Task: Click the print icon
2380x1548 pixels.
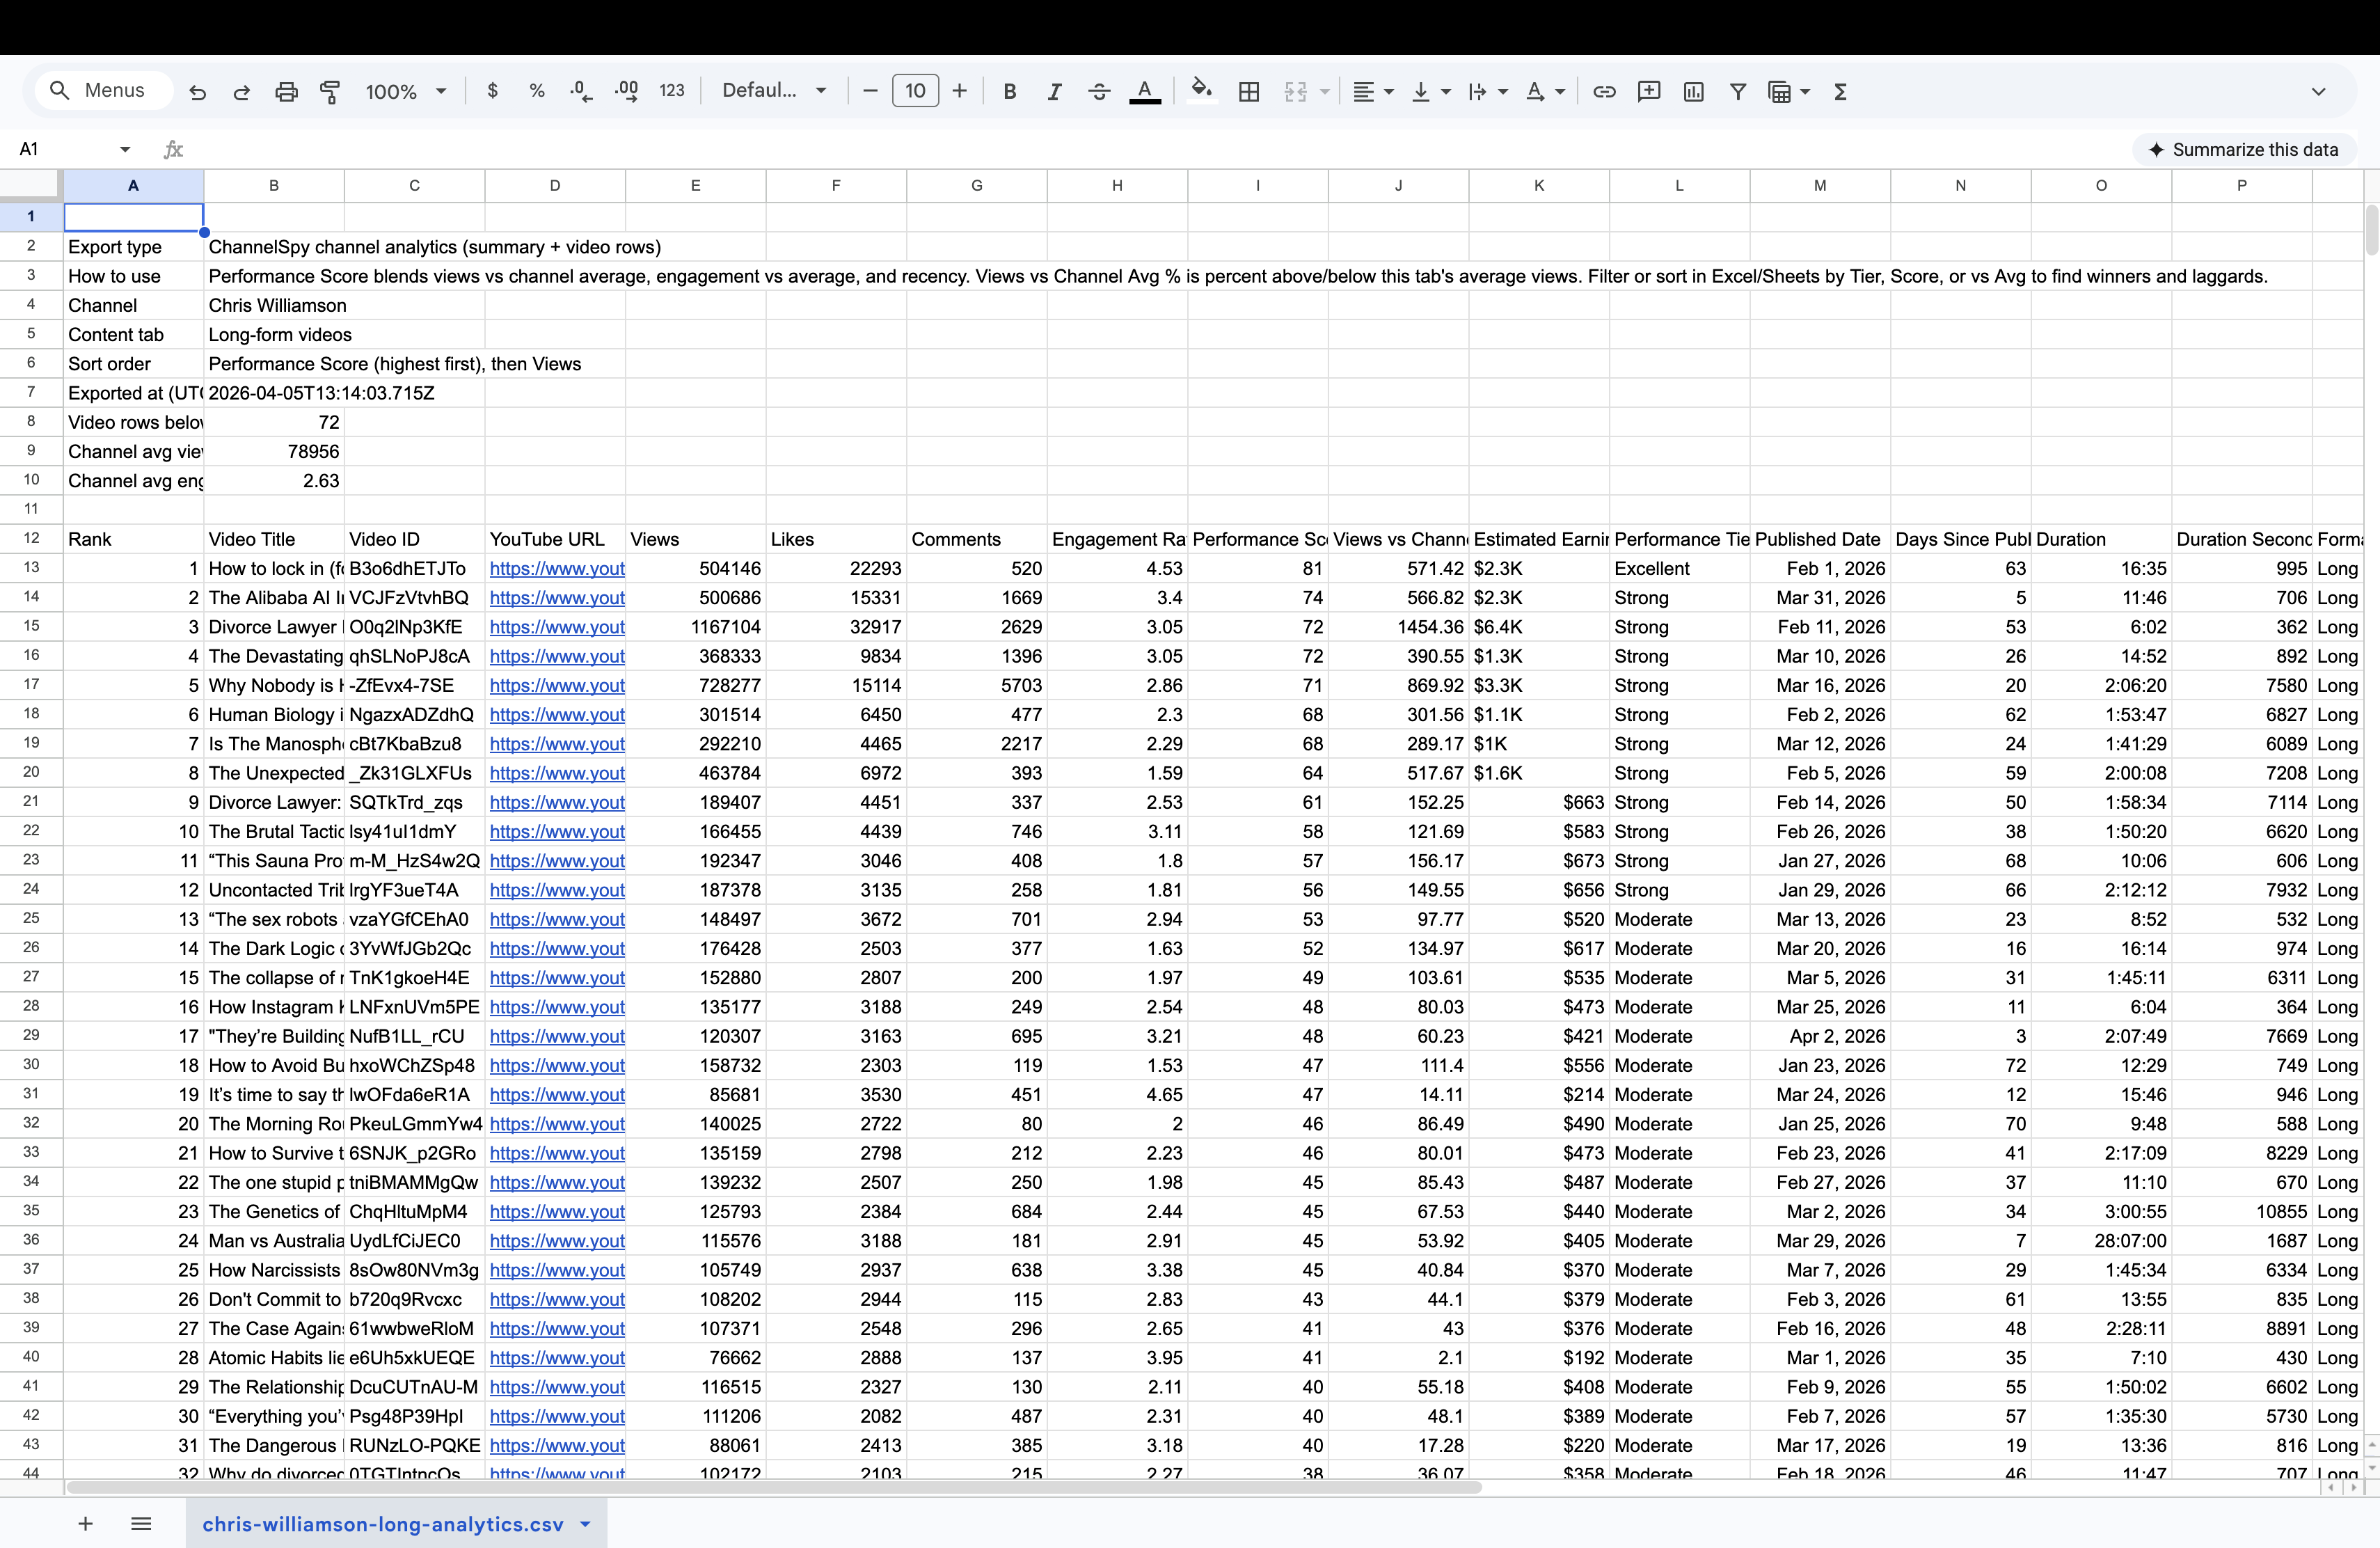Action: coord(286,92)
